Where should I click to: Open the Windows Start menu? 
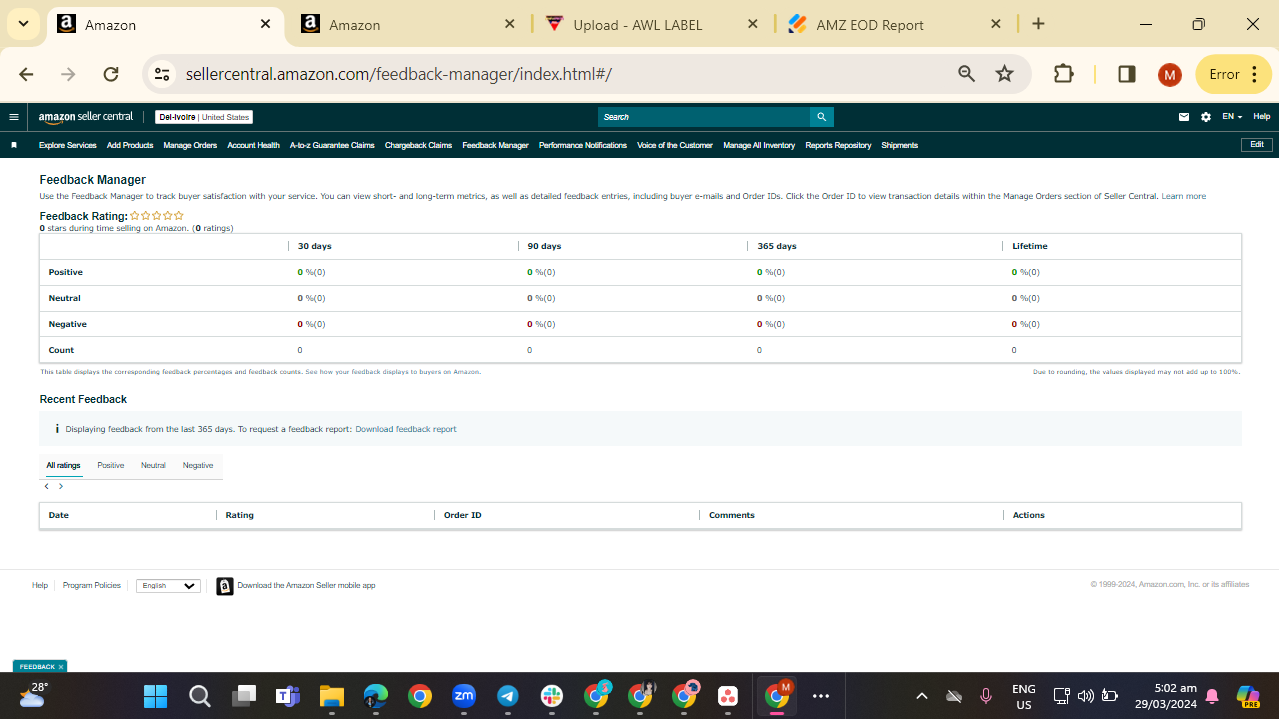(x=155, y=696)
